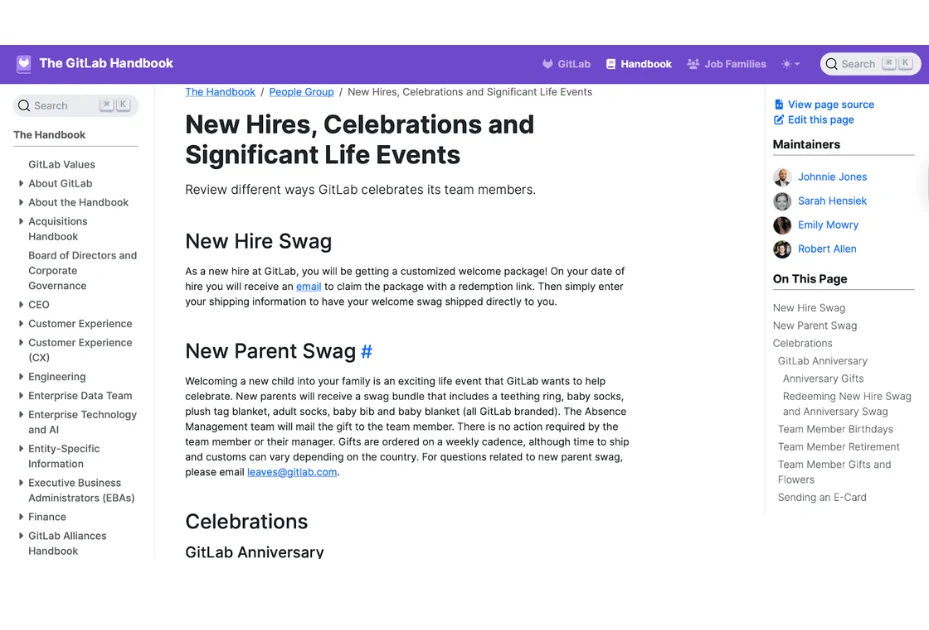Jump to Redeeming New Hire Swag section
929x630 pixels.
847,404
